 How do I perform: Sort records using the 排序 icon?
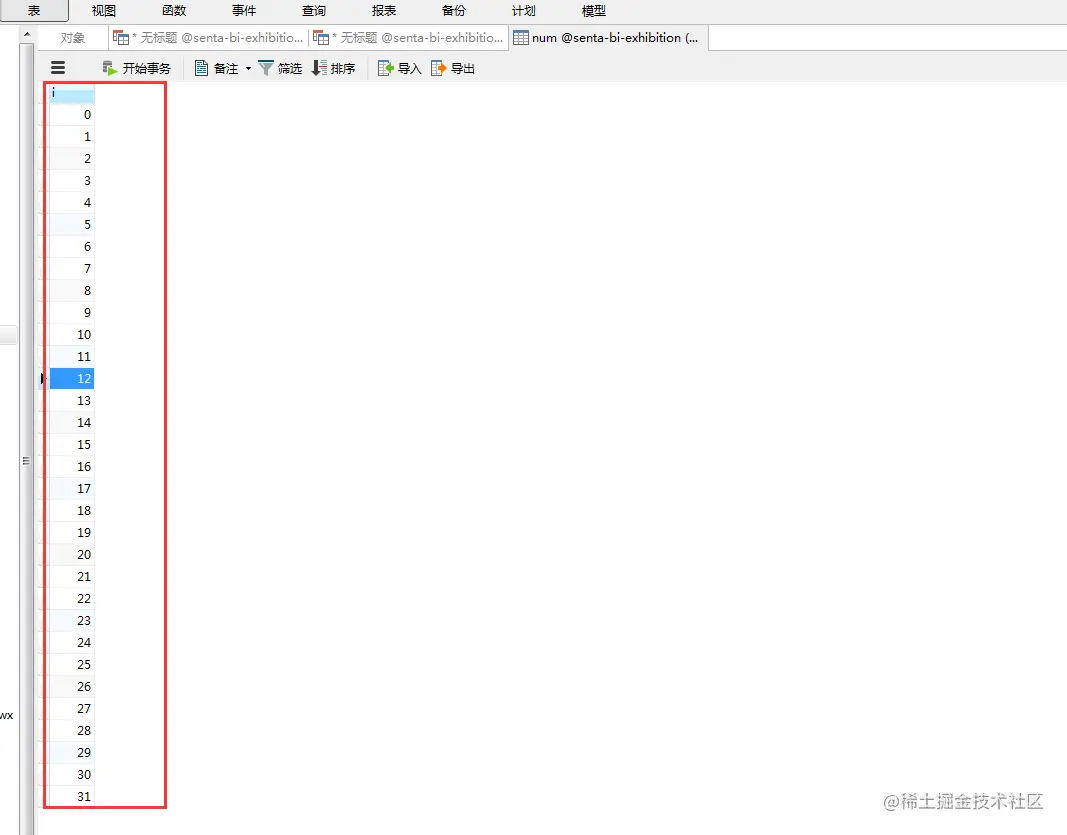tap(335, 68)
